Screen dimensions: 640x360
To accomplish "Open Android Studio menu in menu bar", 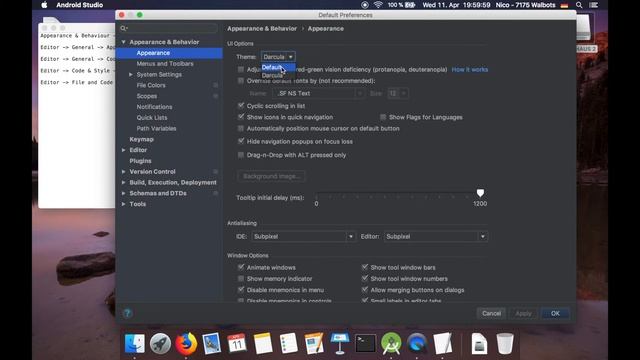I will click(x=80, y=5).
